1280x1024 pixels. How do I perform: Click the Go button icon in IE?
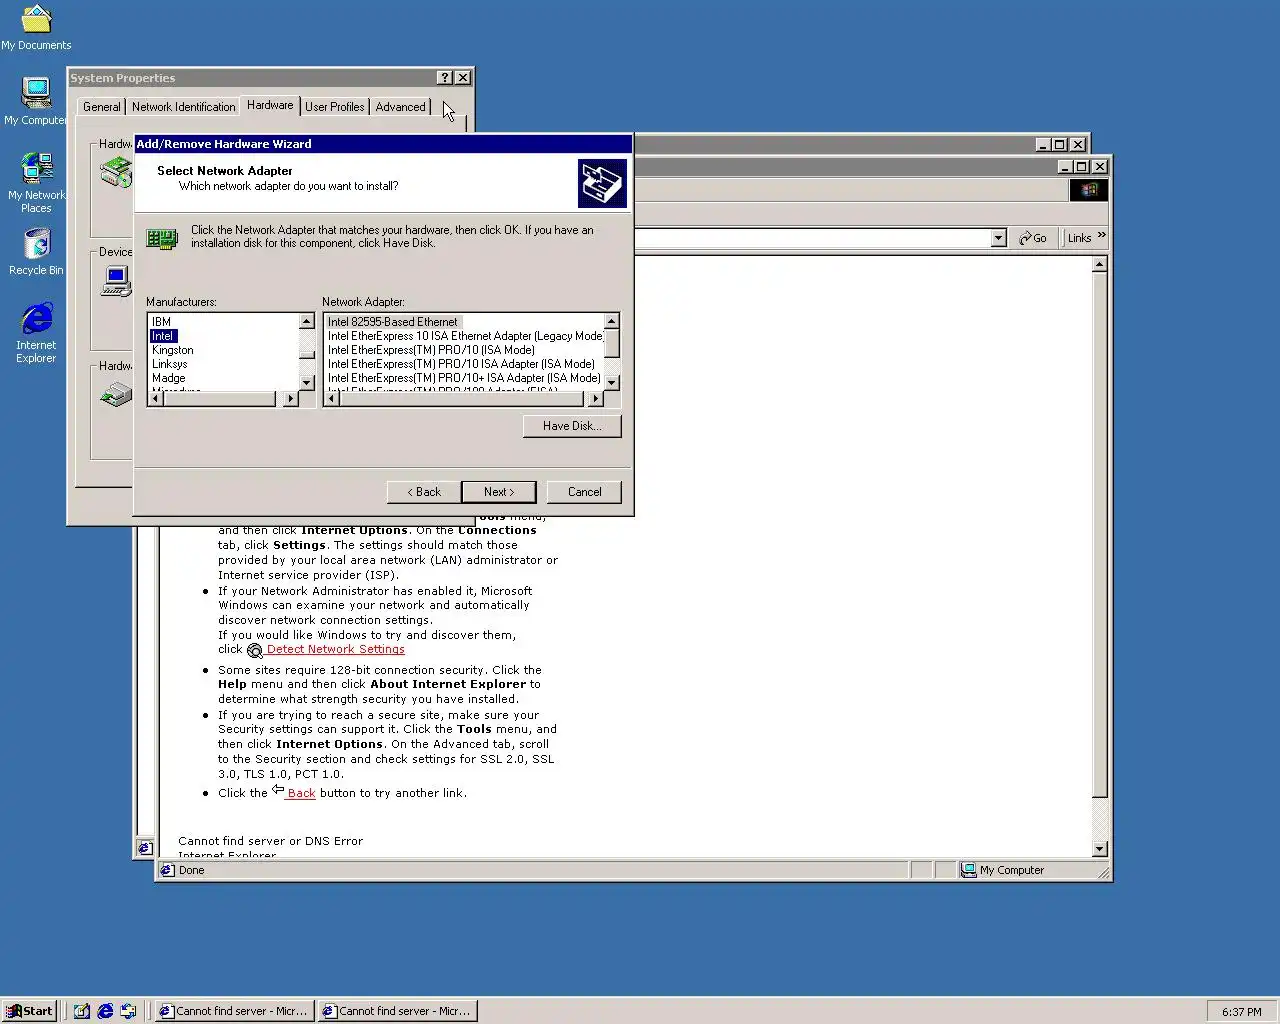[1032, 238]
